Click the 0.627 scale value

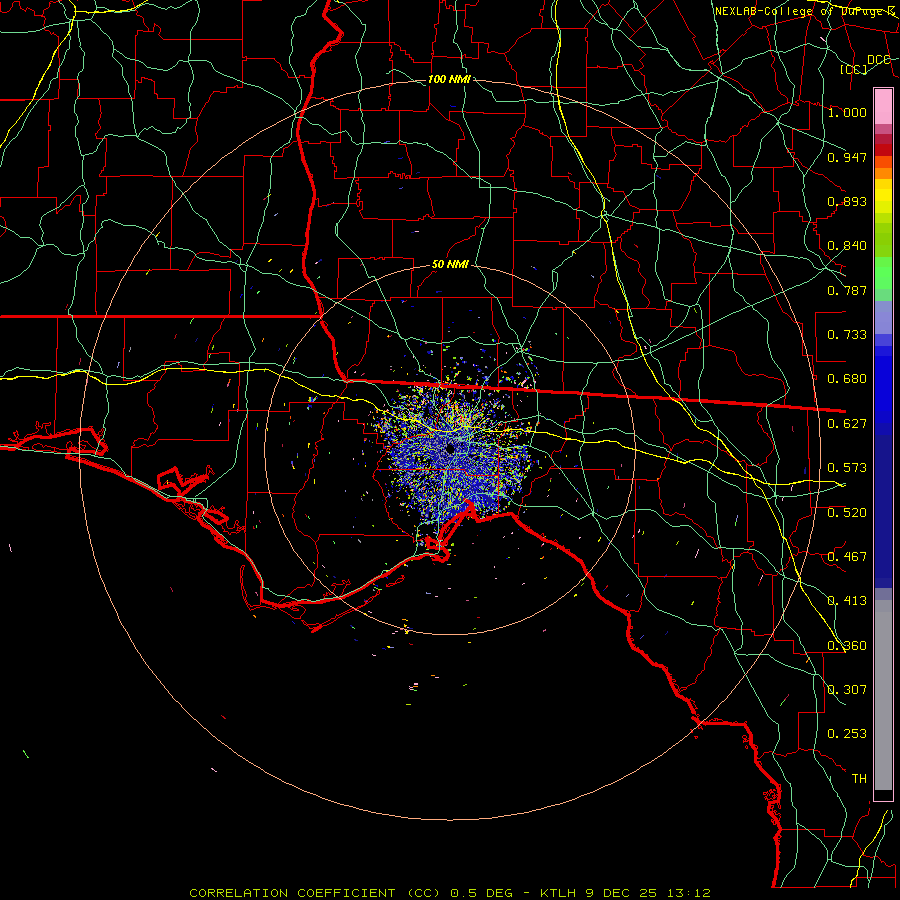(847, 424)
